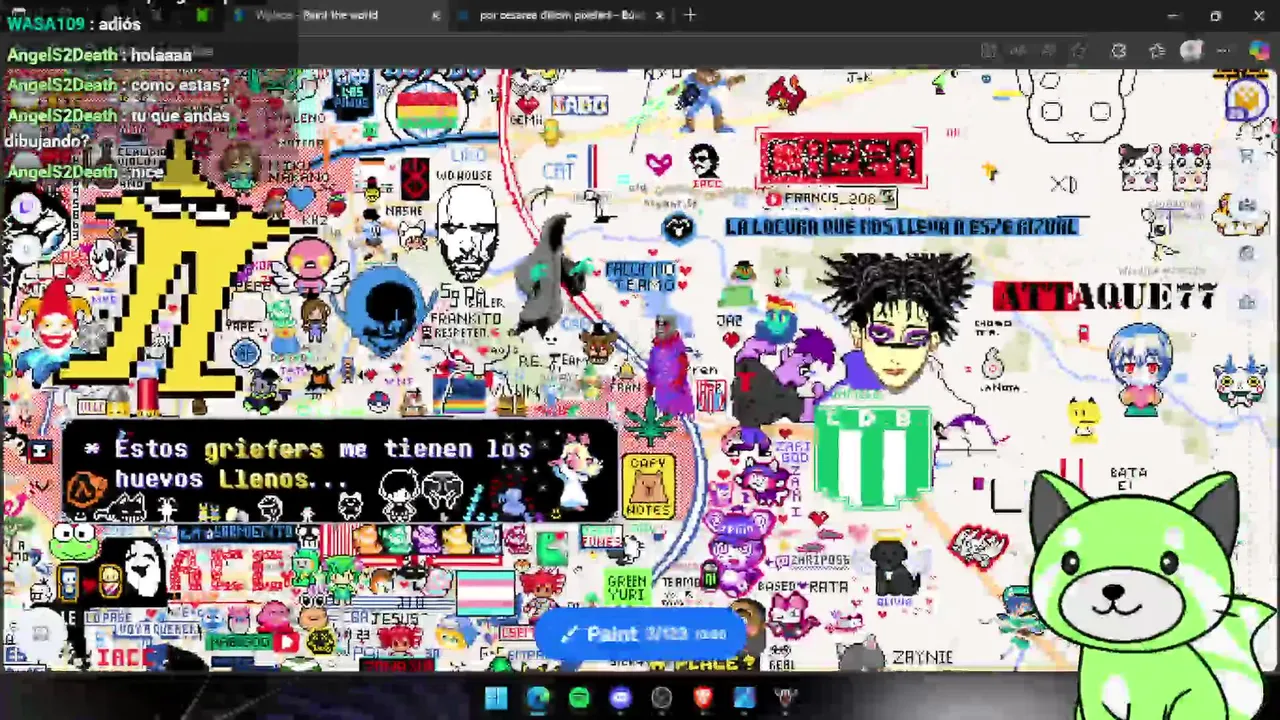This screenshot has width=1280, height=720.
Task: Click the green LDB shield artwork on canvas
Action: click(x=873, y=455)
